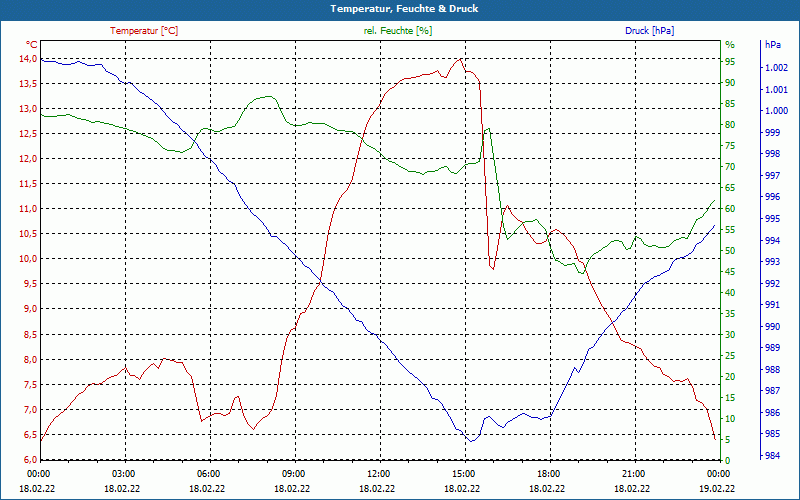Click the 12:00 time axis label
This screenshot has width=800, height=500.
(378, 474)
